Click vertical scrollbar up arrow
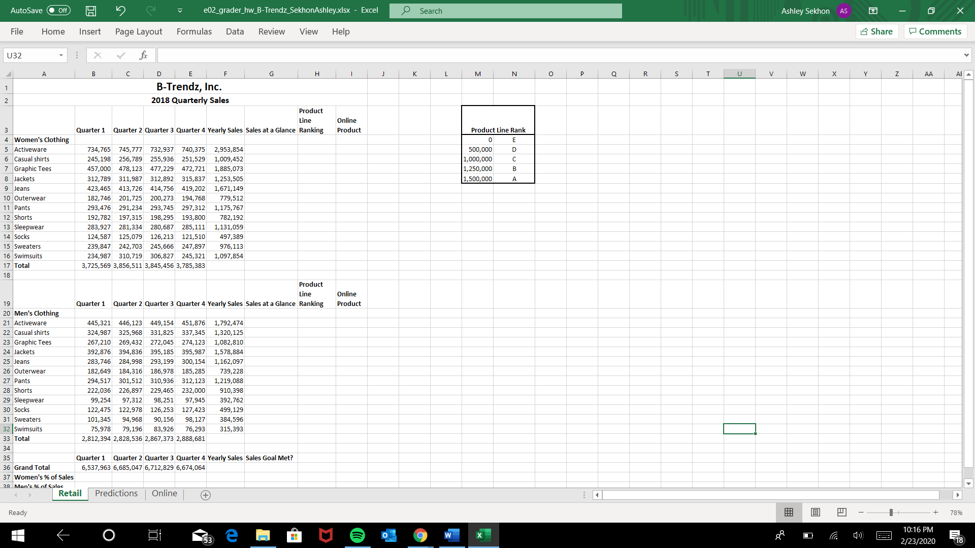 click(x=968, y=75)
